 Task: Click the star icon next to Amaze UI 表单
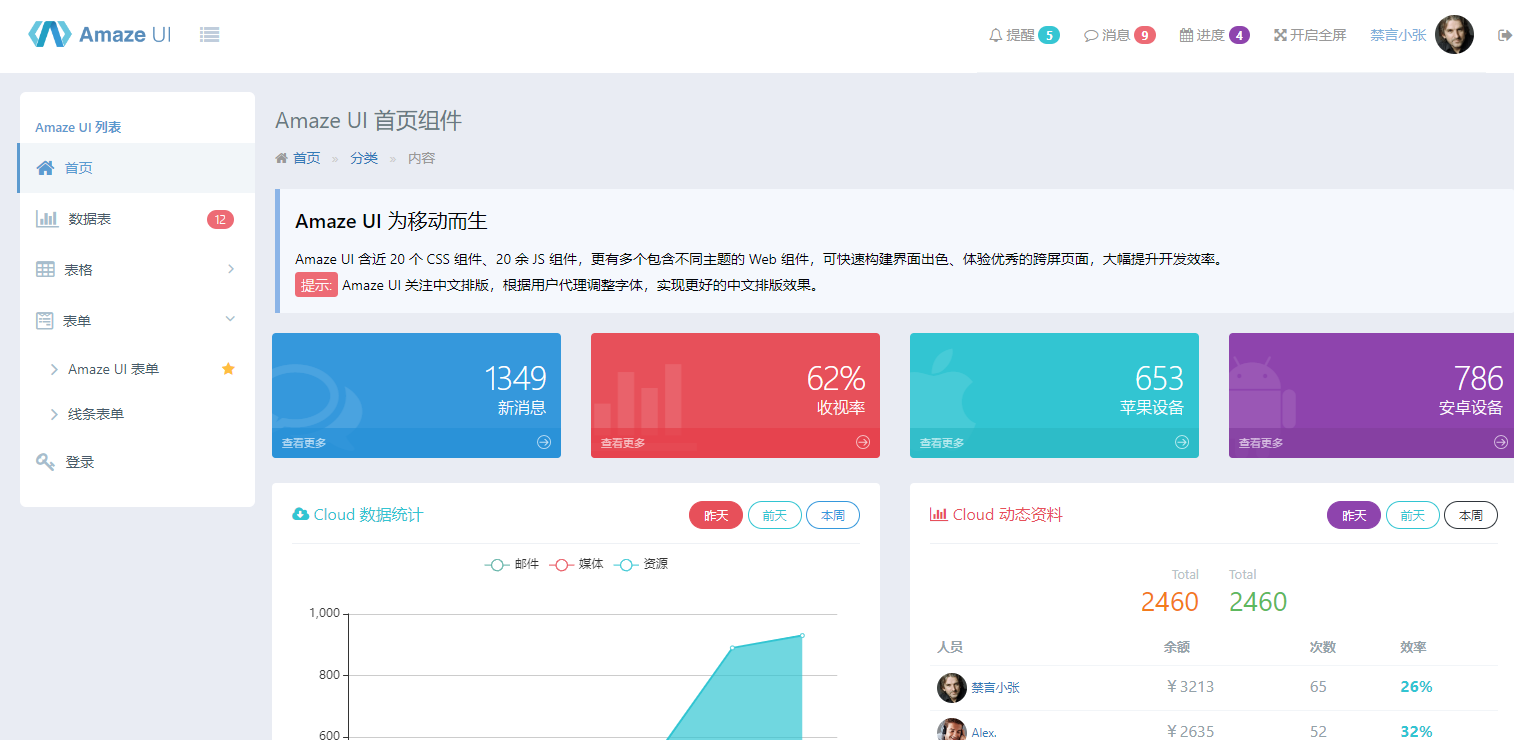228,369
